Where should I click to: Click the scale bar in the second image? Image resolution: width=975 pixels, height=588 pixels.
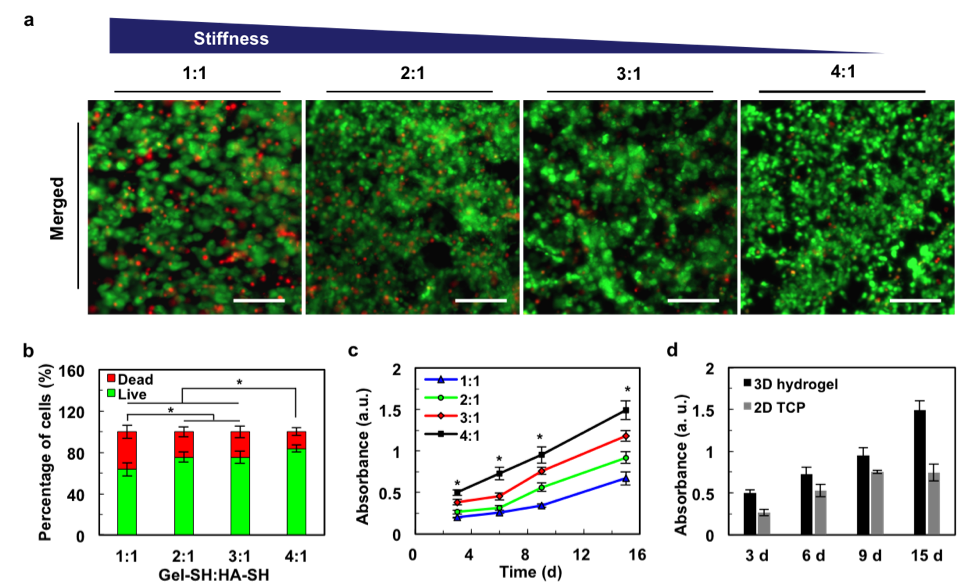coord(480,299)
